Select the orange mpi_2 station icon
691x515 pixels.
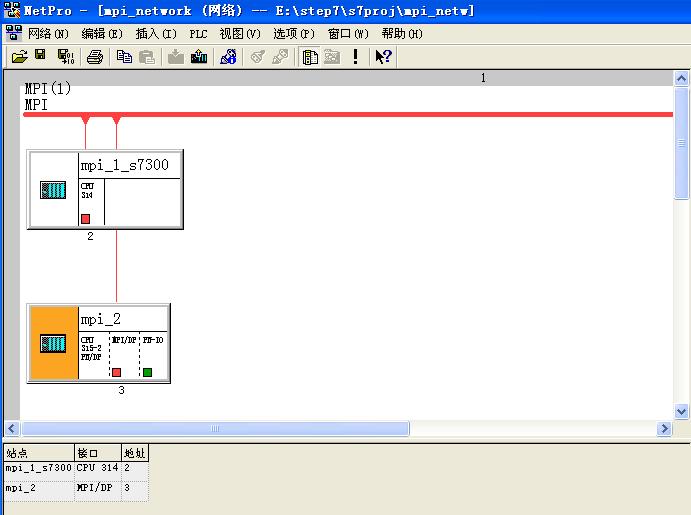pos(53,343)
